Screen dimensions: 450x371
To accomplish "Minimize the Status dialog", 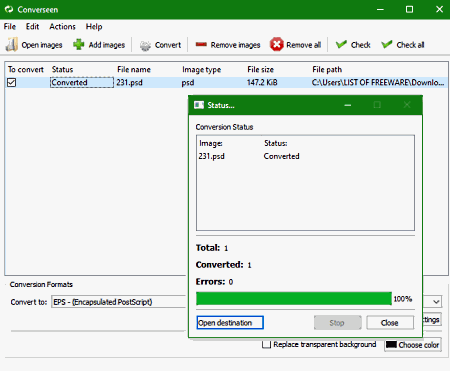I will pyautogui.click(x=348, y=105).
